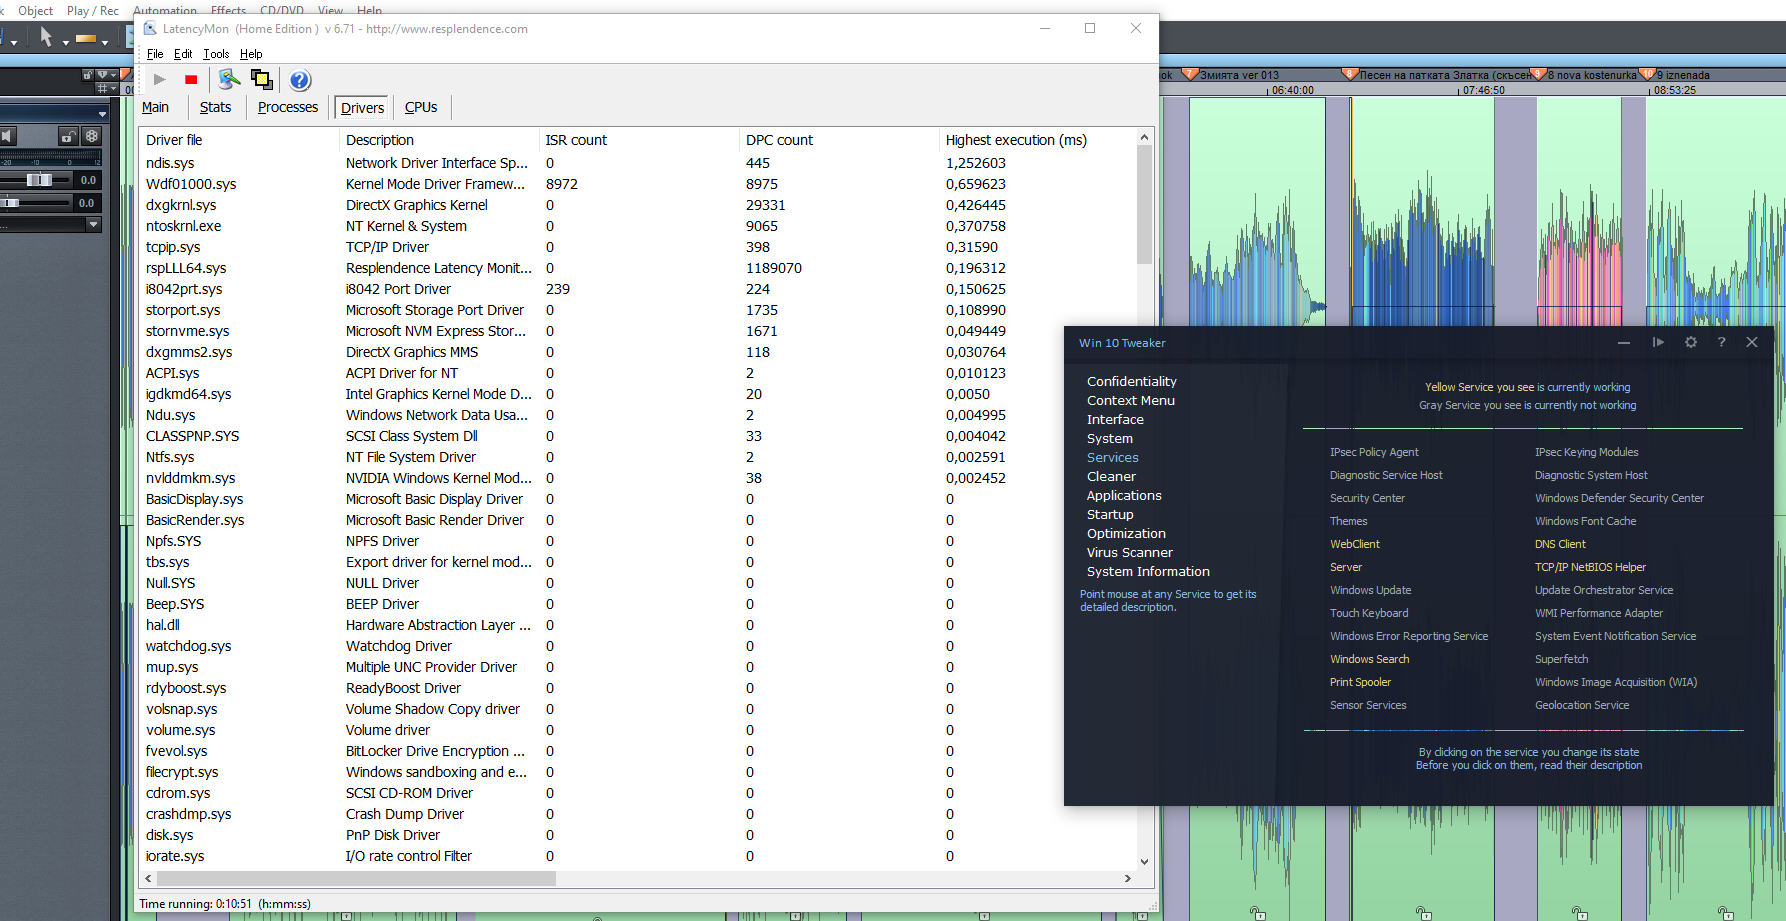The image size is (1786, 921).
Task: Click the upper track volume slider handle
Action: click(39, 180)
